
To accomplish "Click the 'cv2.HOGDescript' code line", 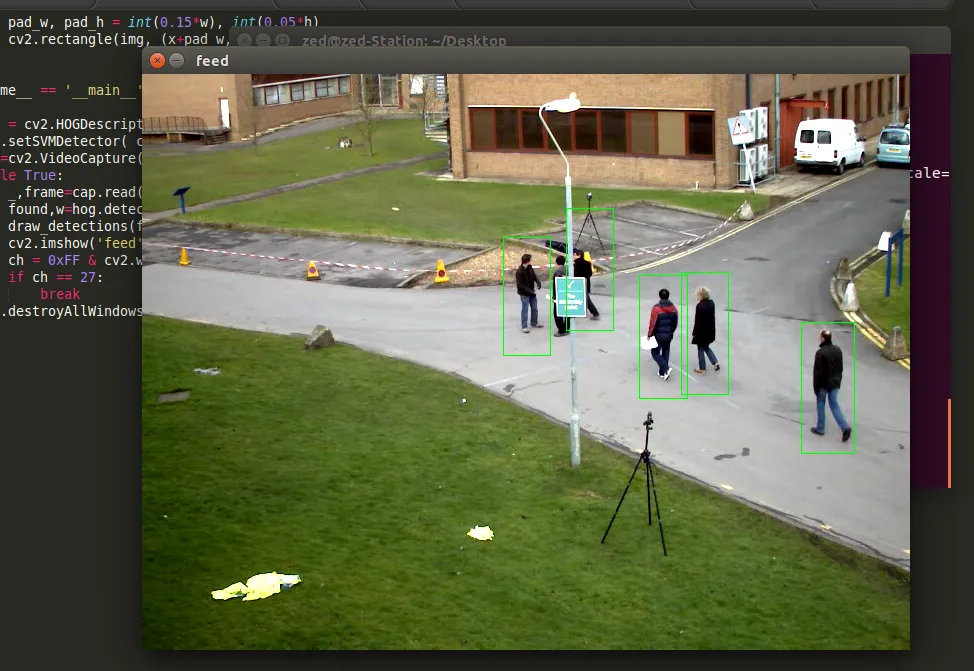I will coord(76,124).
